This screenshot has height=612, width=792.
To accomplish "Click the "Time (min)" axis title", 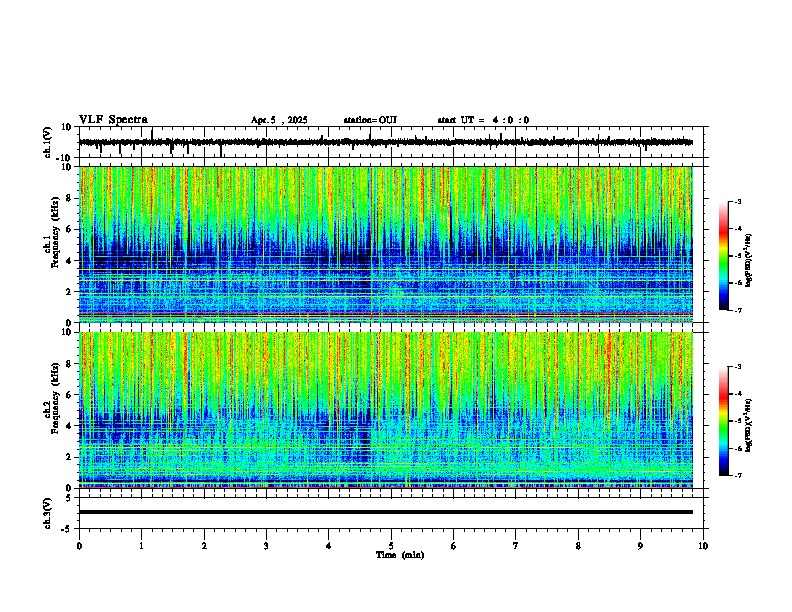I will pyautogui.click(x=400, y=555).
